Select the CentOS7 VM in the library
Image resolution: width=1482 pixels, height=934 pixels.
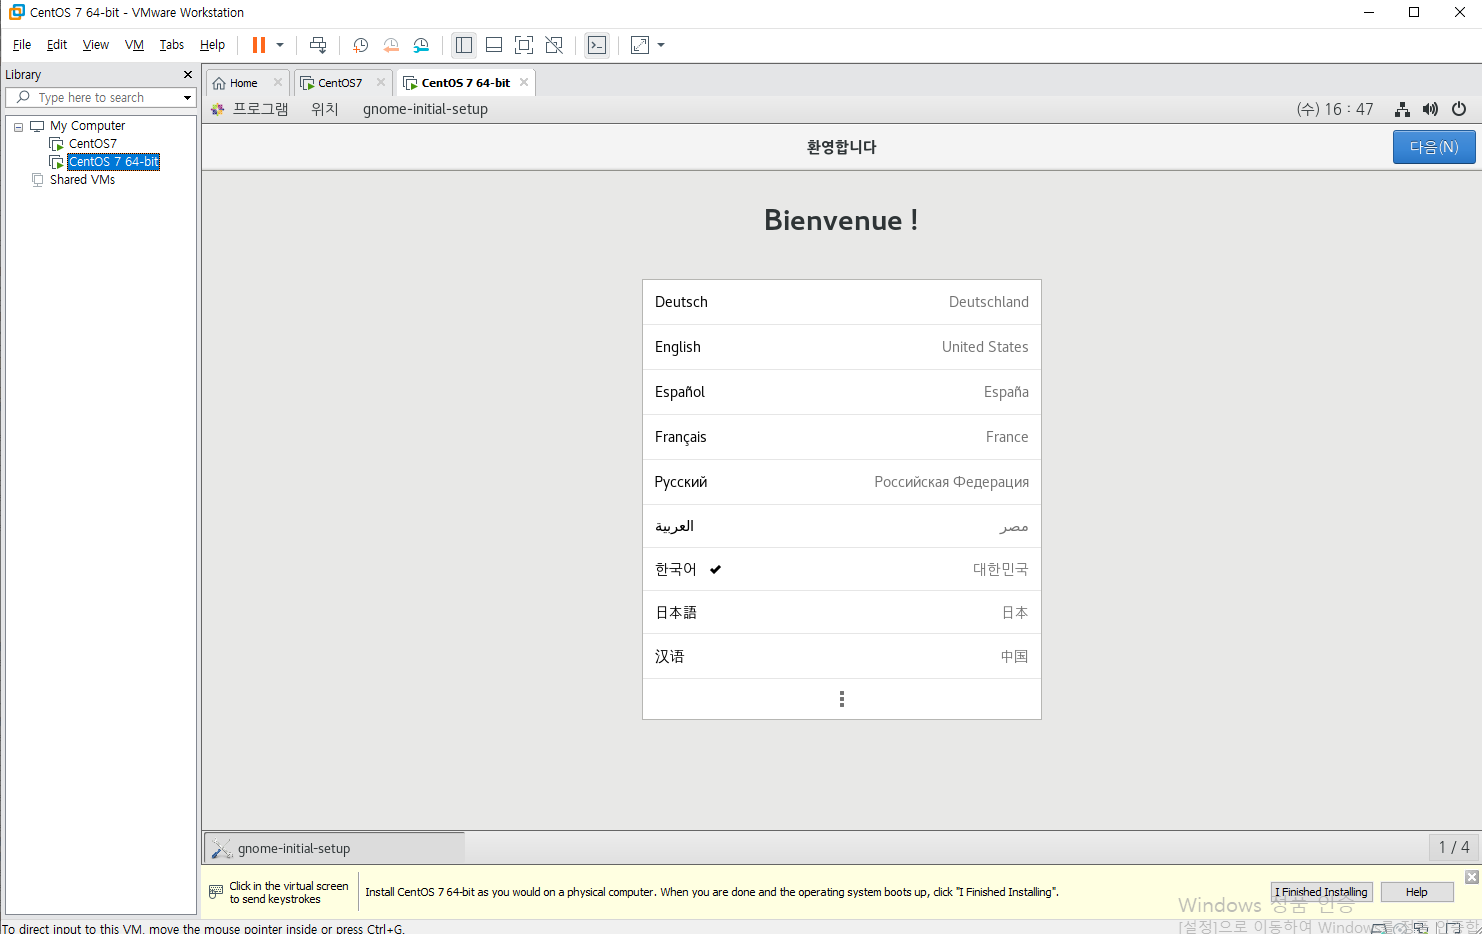(92, 144)
